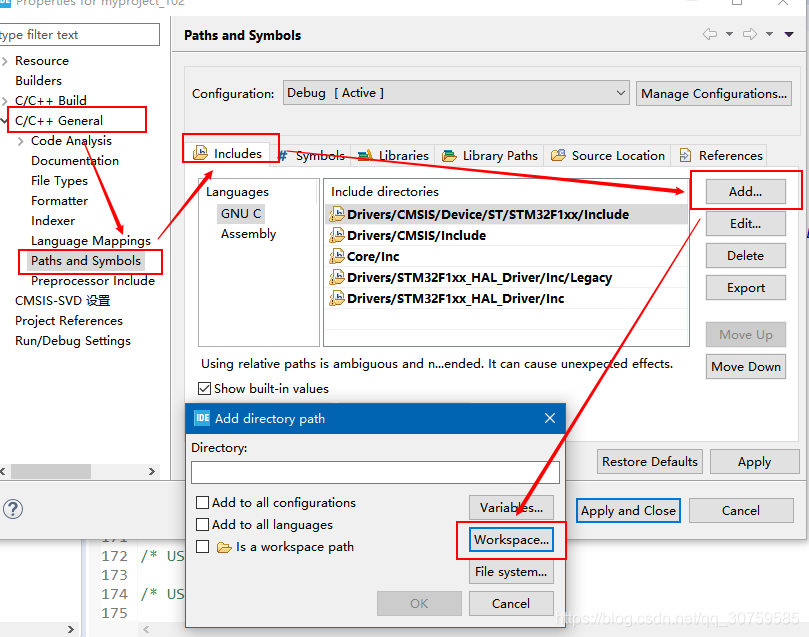Image resolution: width=809 pixels, height=637 pixels.
Task: Open Documentation settings page
Action: [75, 160]
